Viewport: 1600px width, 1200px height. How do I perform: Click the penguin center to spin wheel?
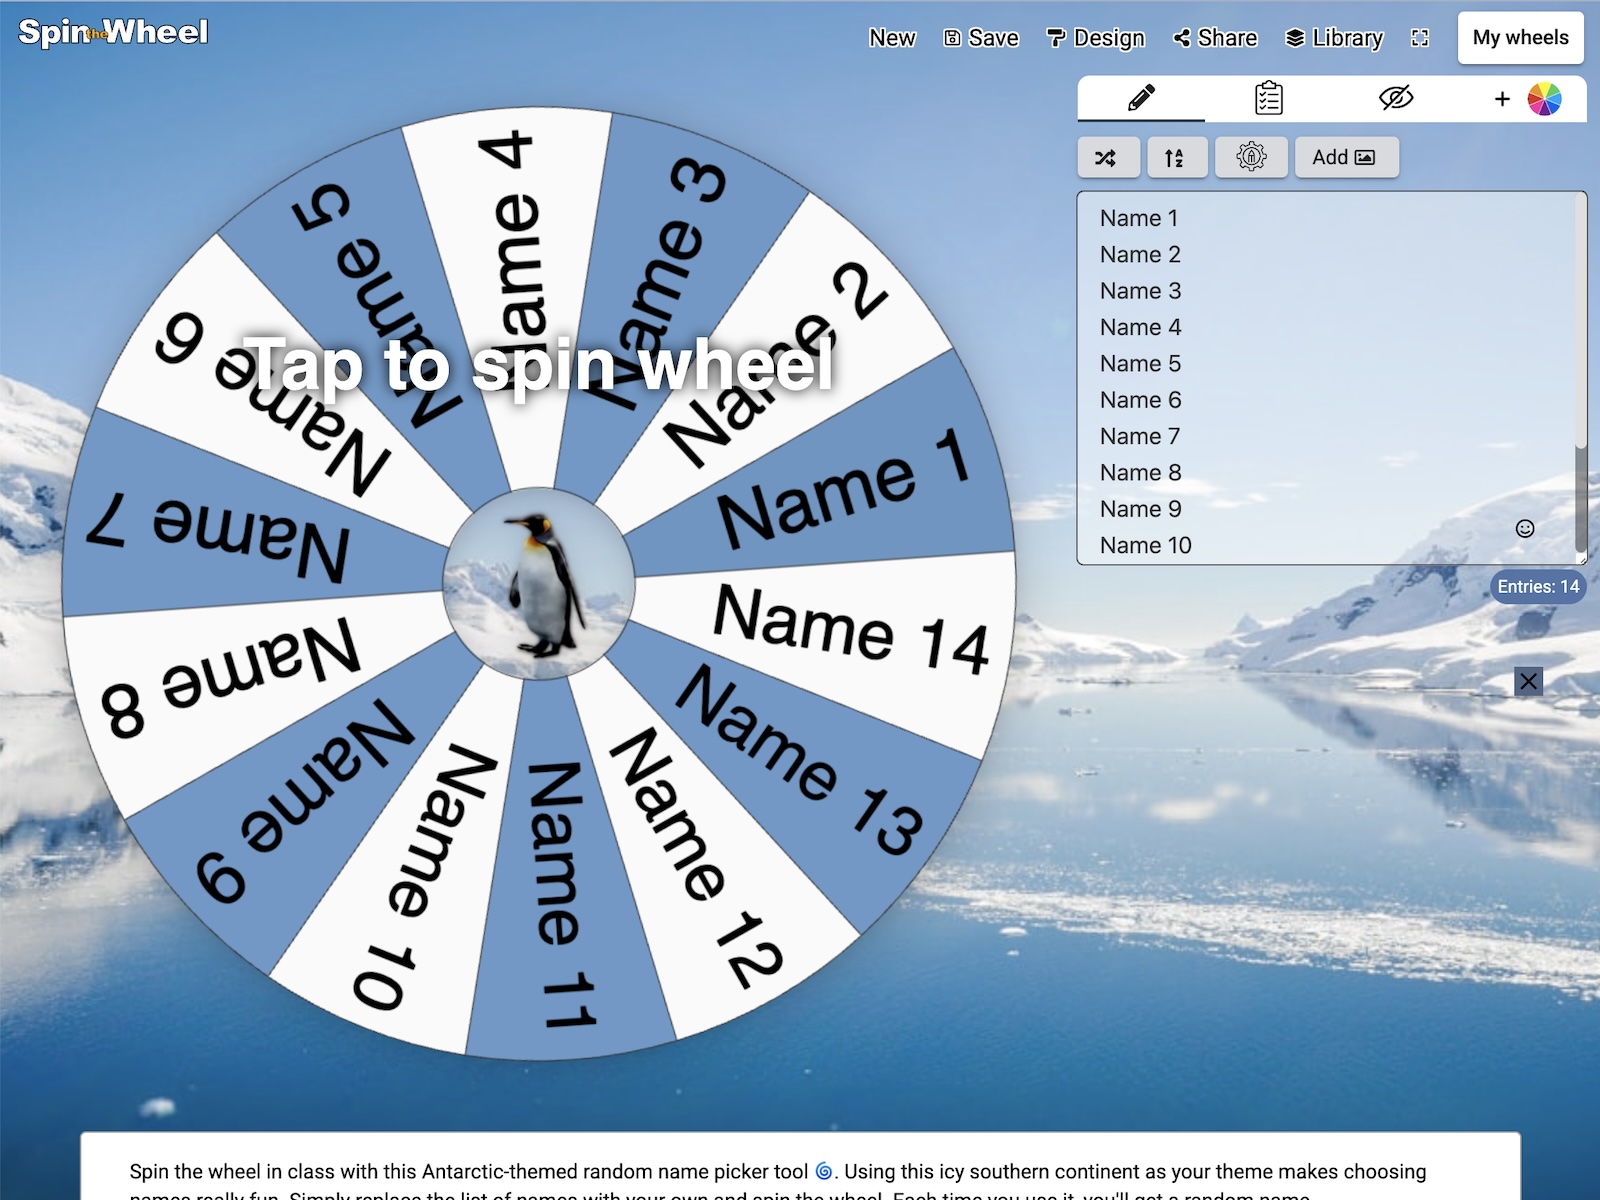(539, 583)
